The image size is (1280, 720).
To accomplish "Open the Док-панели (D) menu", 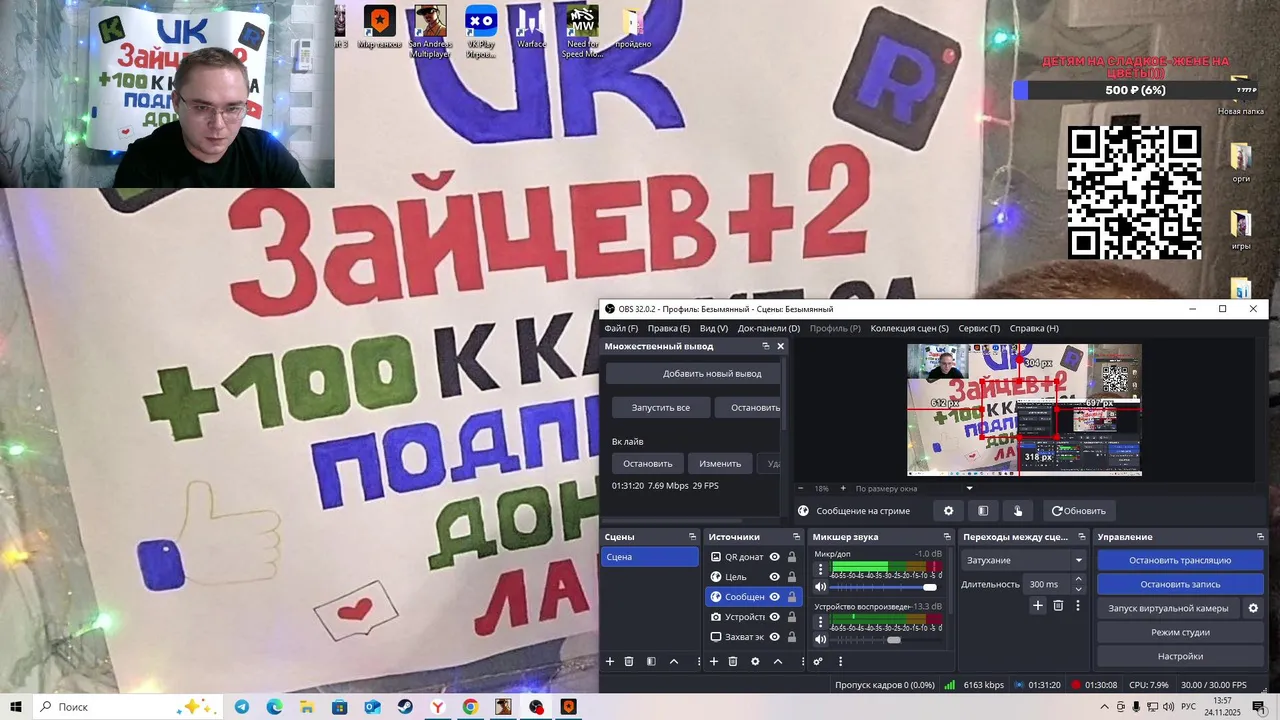I will [x=769, y=328].
